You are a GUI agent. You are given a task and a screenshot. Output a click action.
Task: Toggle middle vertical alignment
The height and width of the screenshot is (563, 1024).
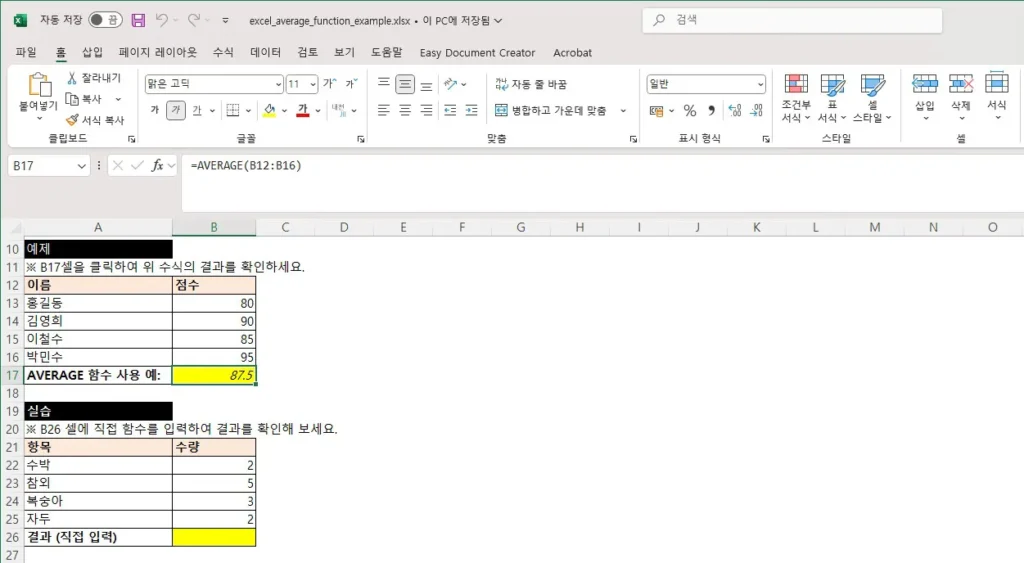click(x=405, y=84)
